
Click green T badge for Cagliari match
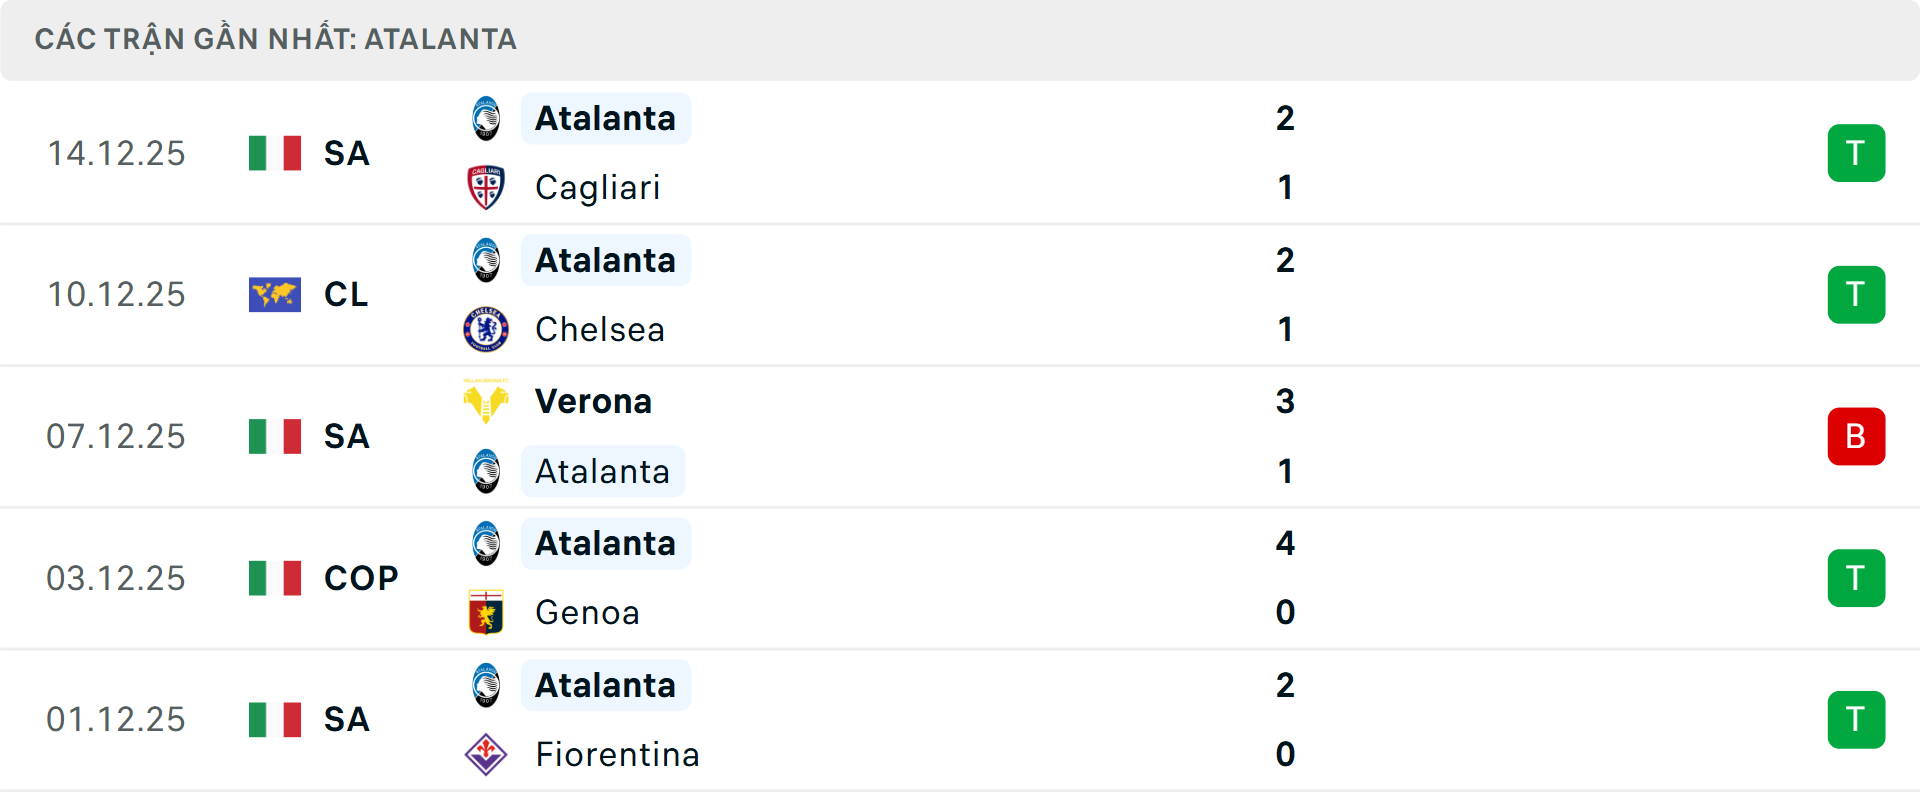pyautogui.click(x=1856, y=153)
